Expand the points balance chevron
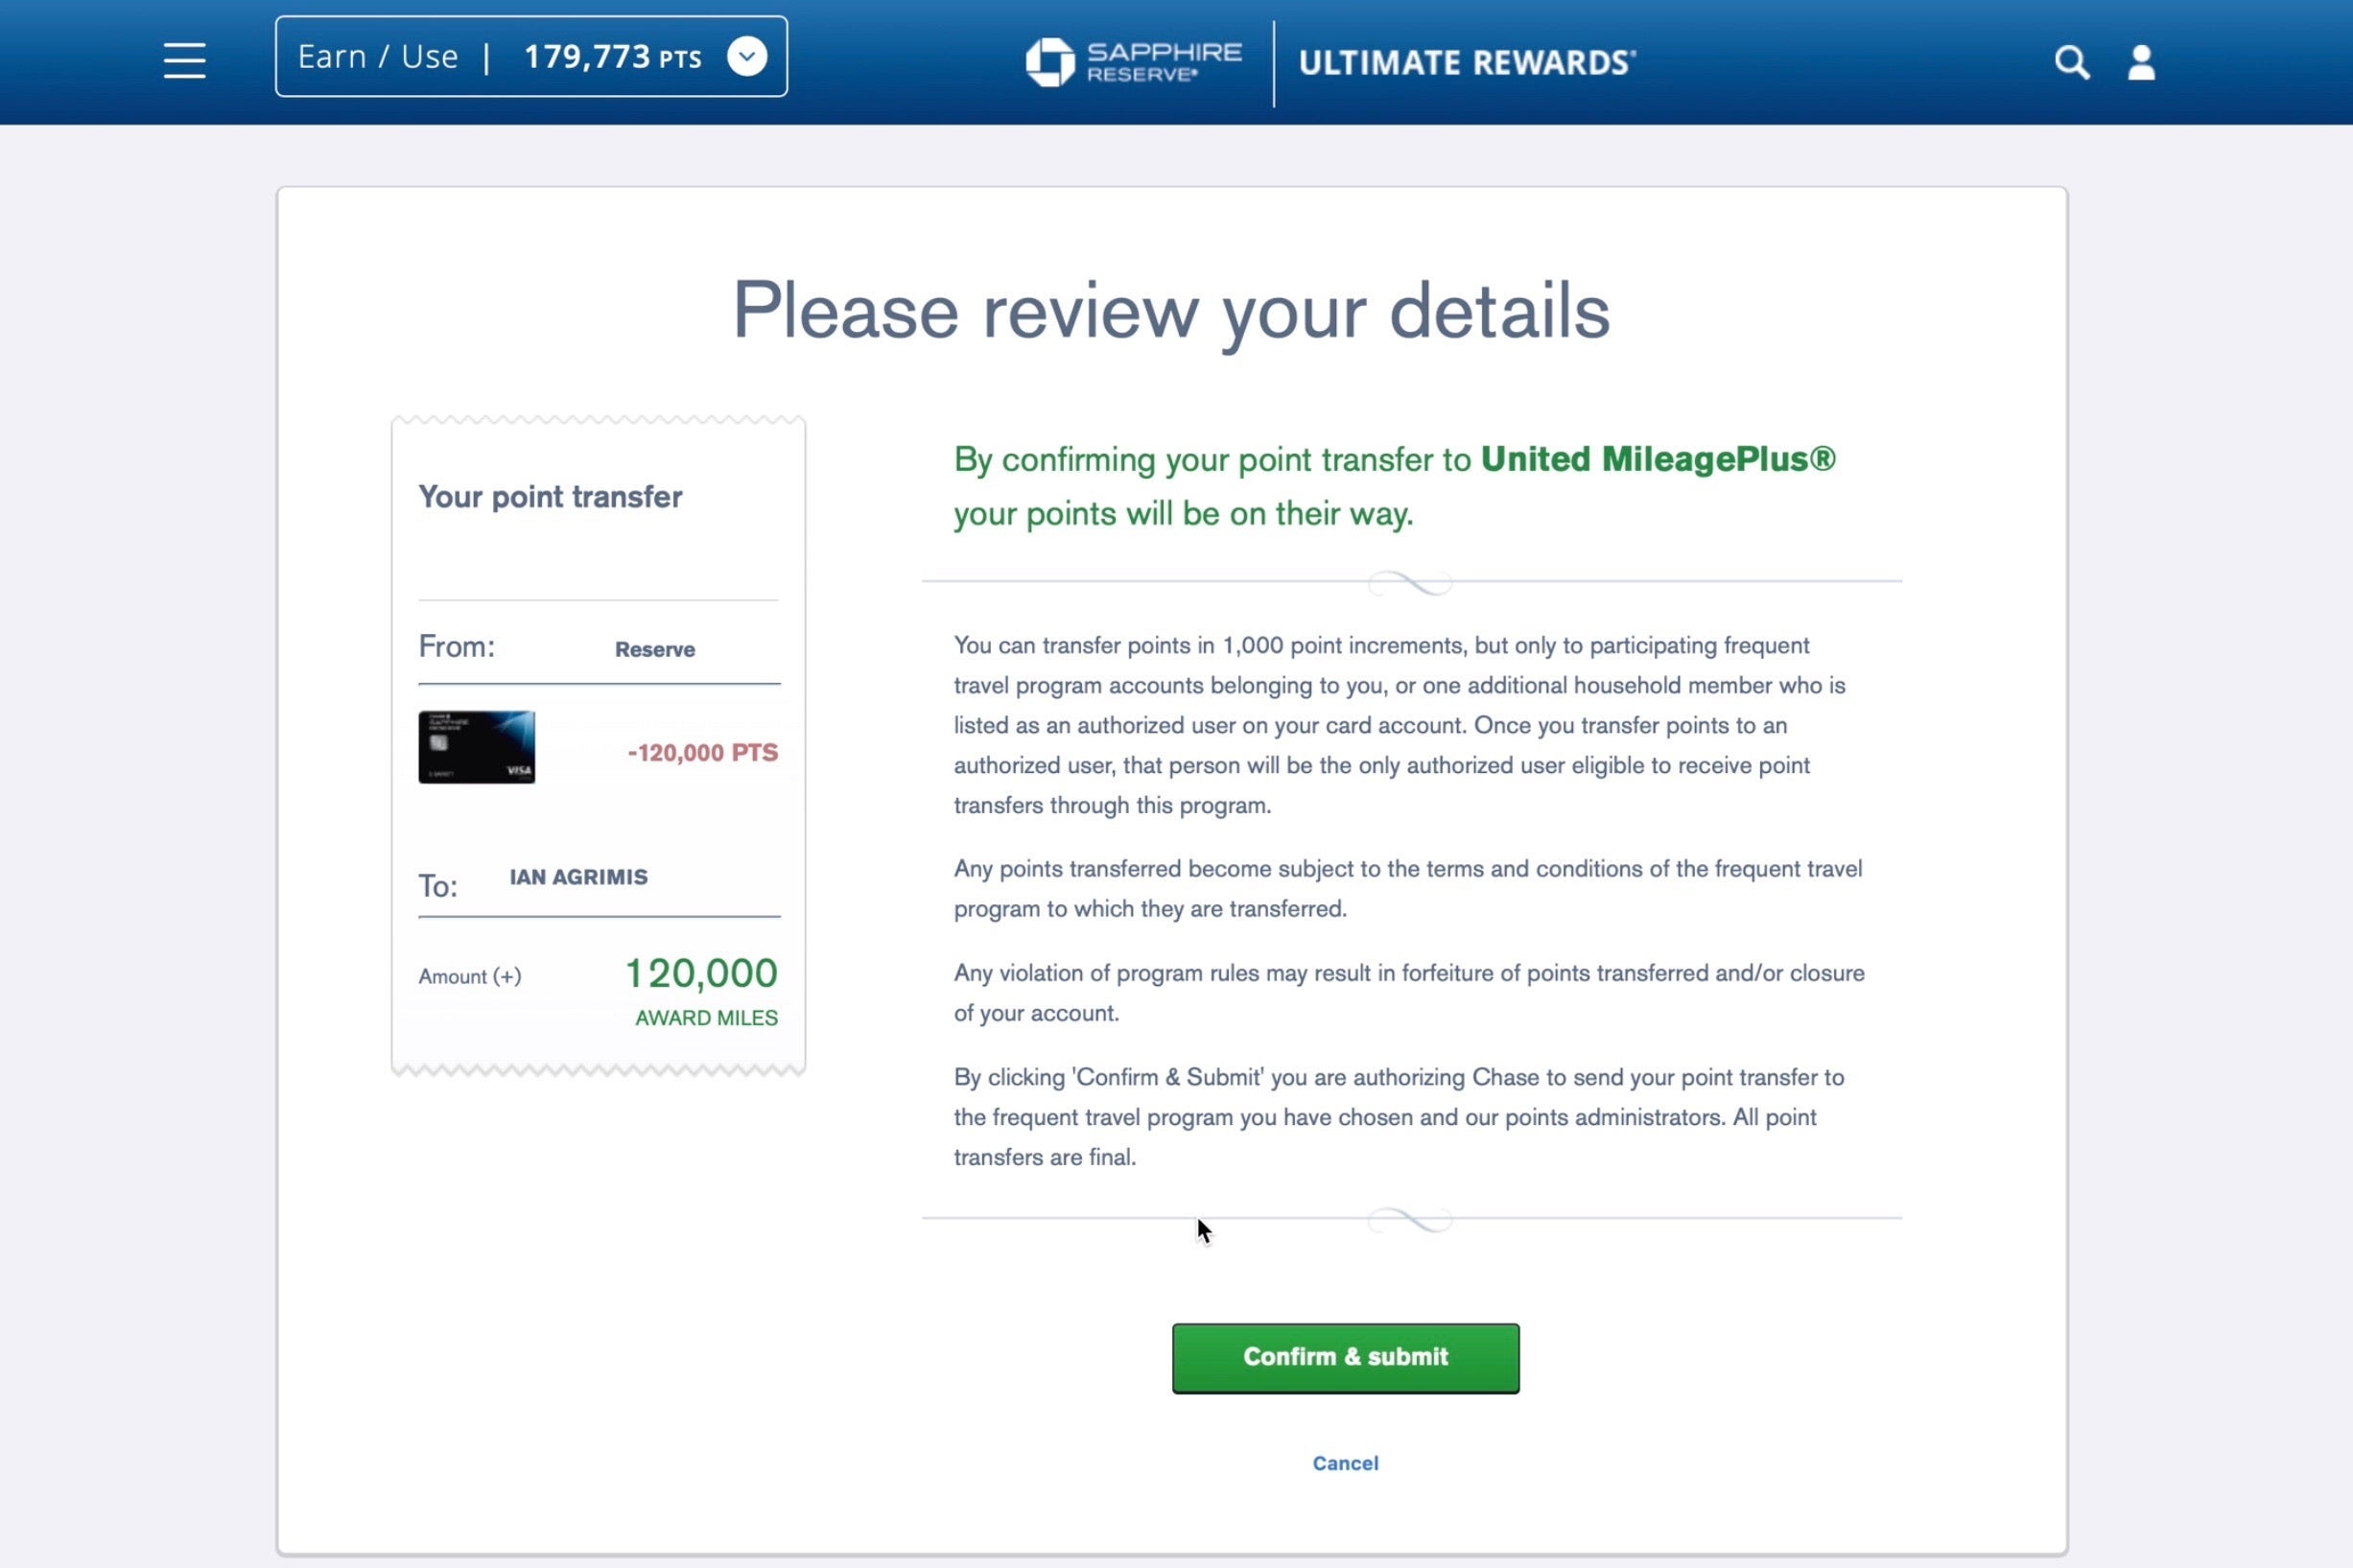Image resolution: width=2353 pixels, height=1568 pixels. (x=747, y=56)
